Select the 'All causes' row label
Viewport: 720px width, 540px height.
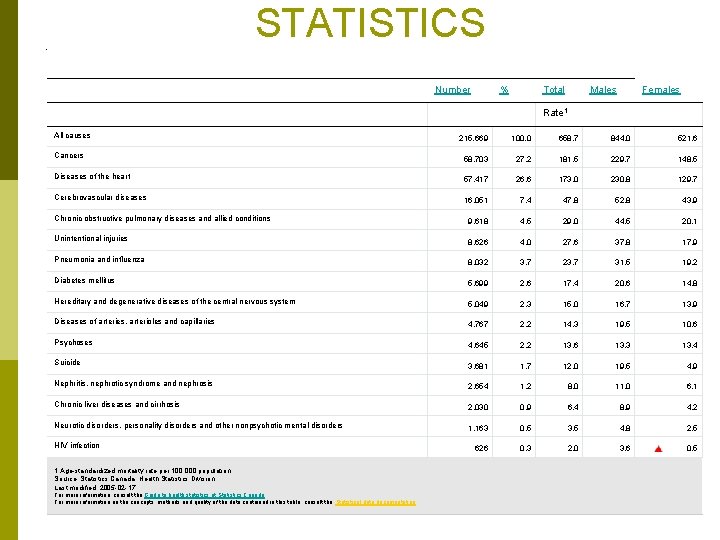(72, 135)
